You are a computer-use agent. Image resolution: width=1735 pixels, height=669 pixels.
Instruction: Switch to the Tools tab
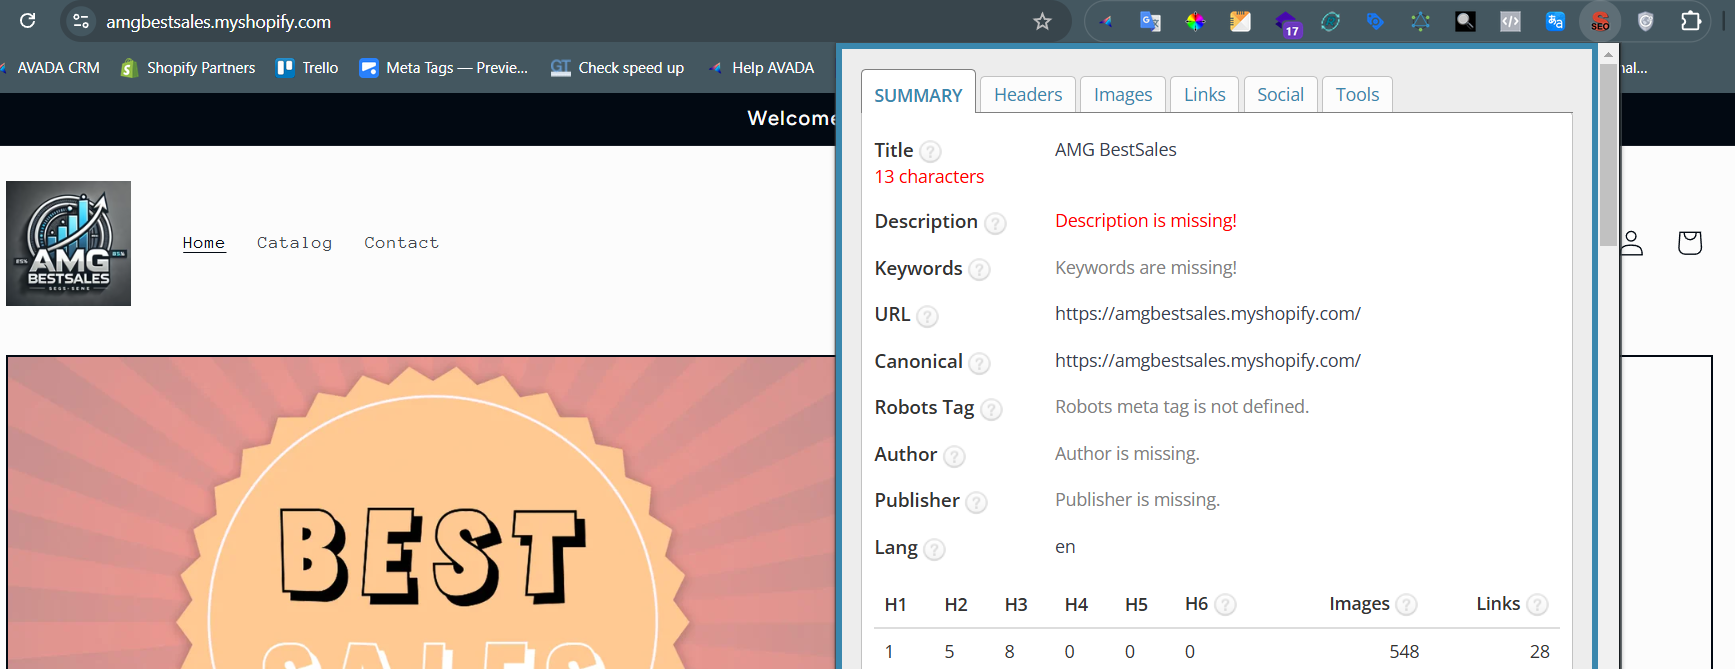[x=1357, y=95]
